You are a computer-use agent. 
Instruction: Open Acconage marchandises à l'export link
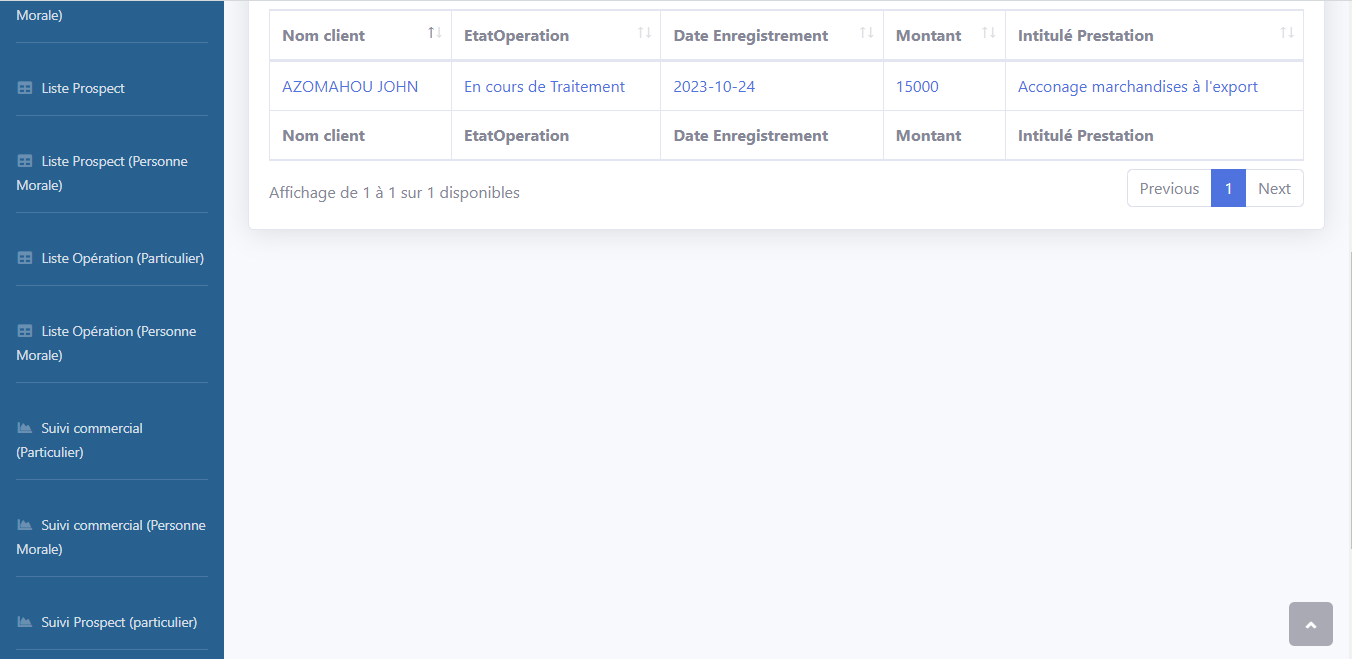(x=1137, y=87)
